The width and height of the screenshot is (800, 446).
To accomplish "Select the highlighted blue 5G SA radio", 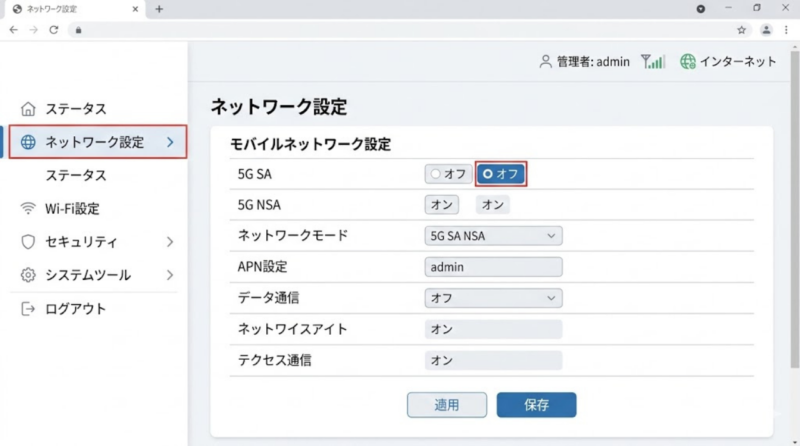I will pos(501,174).
